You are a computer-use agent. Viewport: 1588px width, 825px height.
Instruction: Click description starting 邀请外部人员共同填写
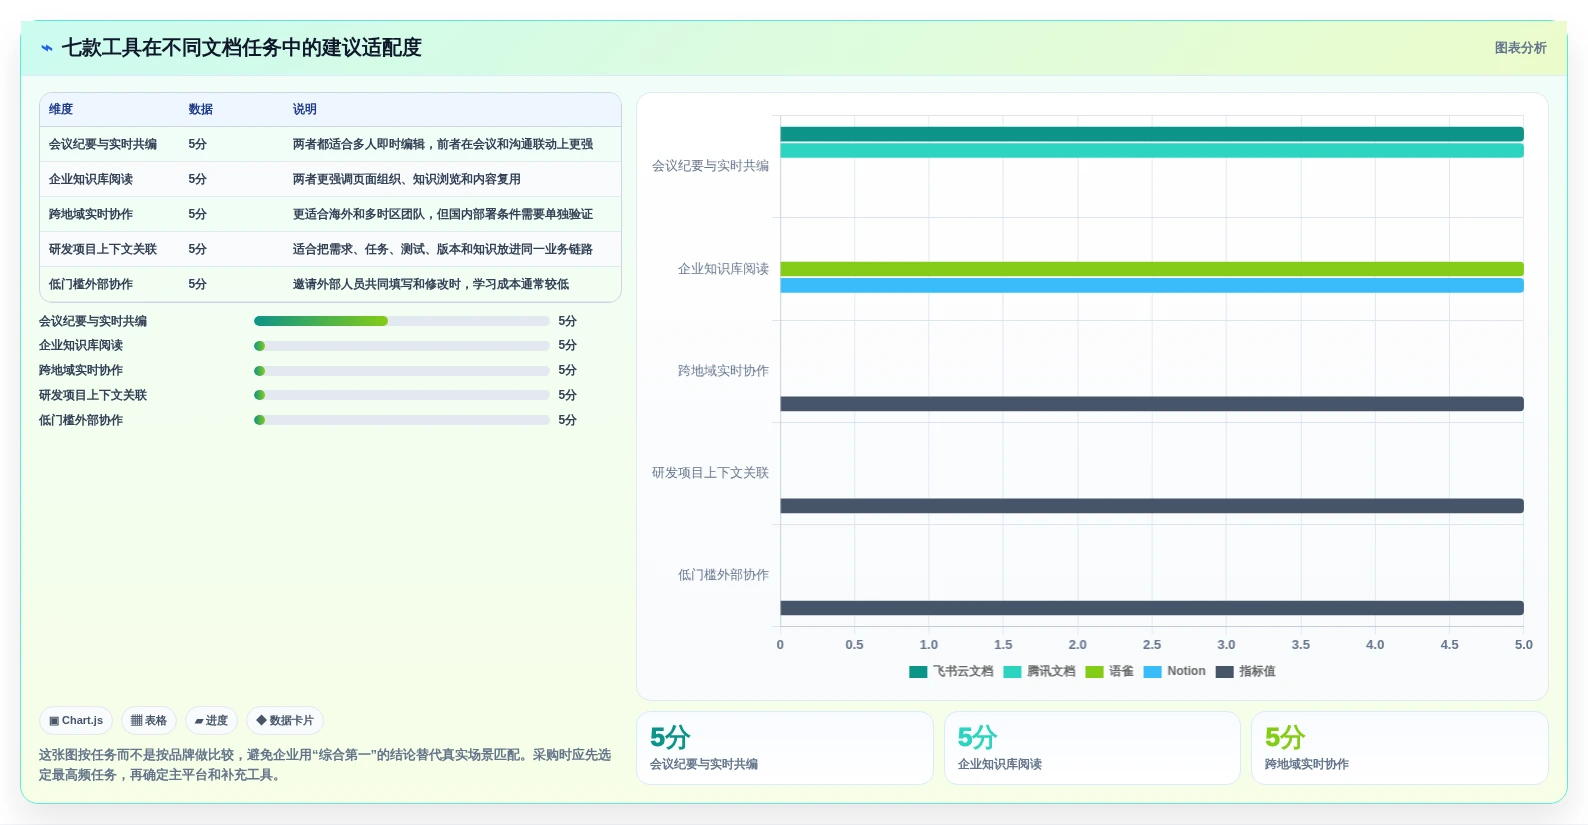[x=431, y=284]
